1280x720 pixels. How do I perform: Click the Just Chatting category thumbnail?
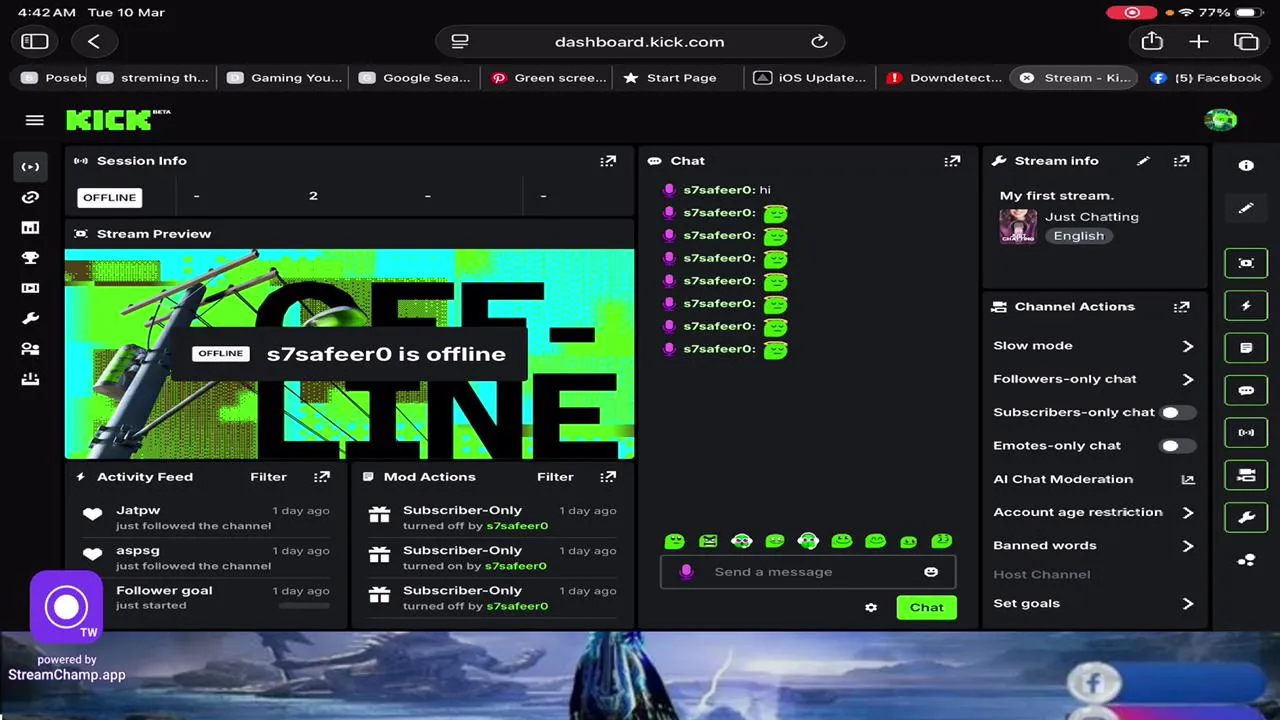pos(1018,227)
